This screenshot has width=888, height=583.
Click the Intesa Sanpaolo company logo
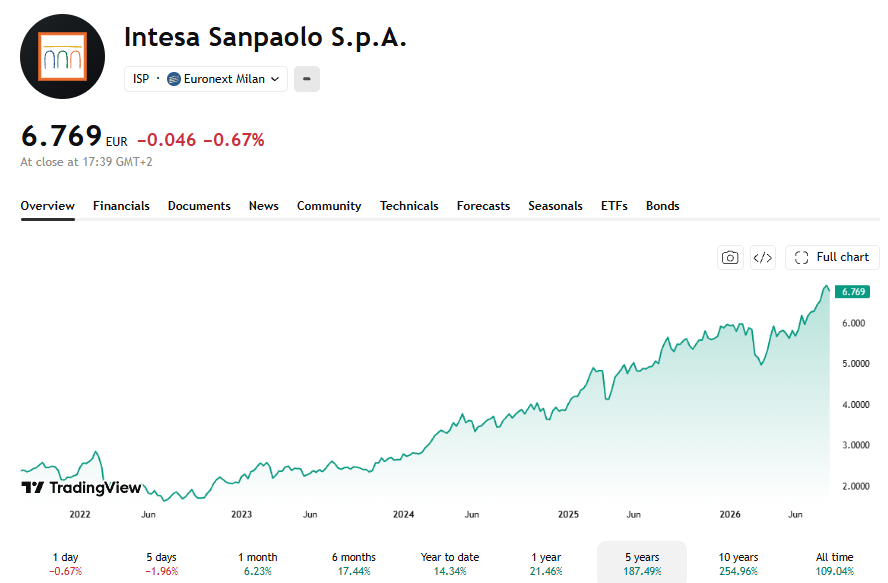(x=62, y=57)
